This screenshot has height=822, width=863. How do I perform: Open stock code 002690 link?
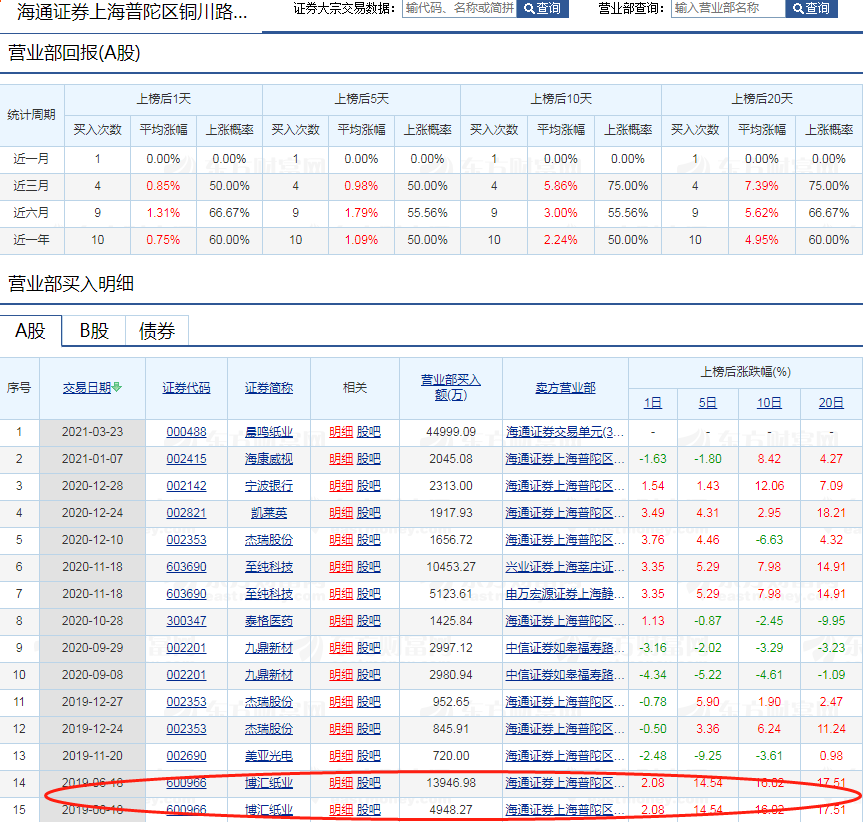[x=187, y=755]
